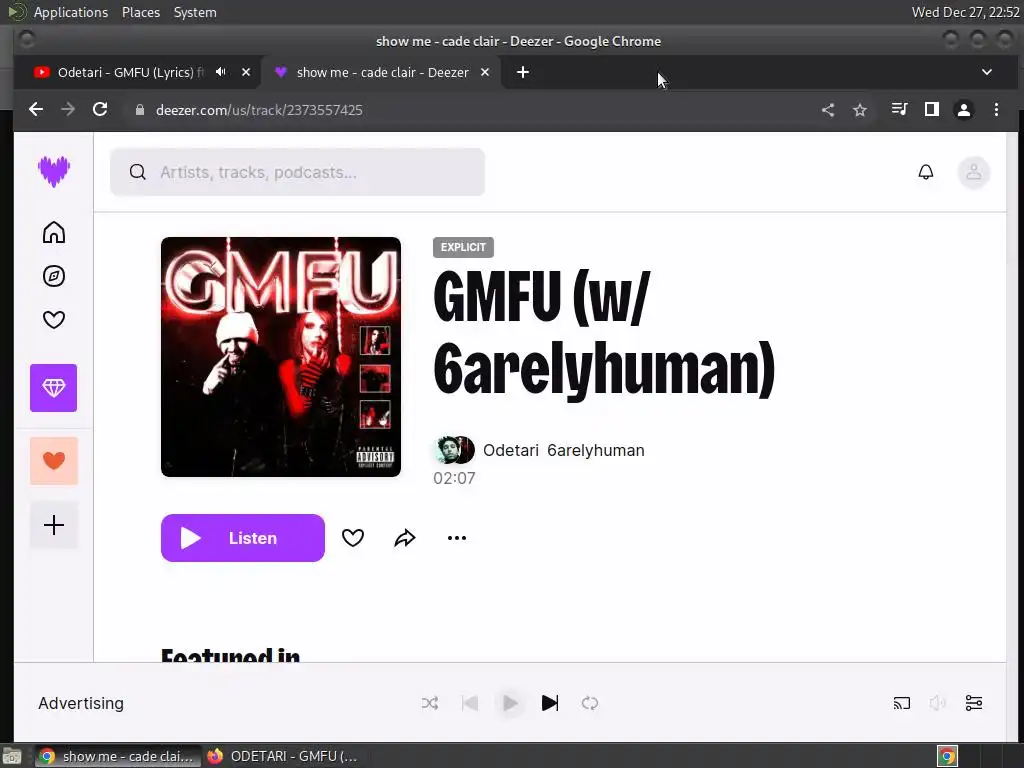
Task: Open notifications bell icon
Action: [925, 172]
